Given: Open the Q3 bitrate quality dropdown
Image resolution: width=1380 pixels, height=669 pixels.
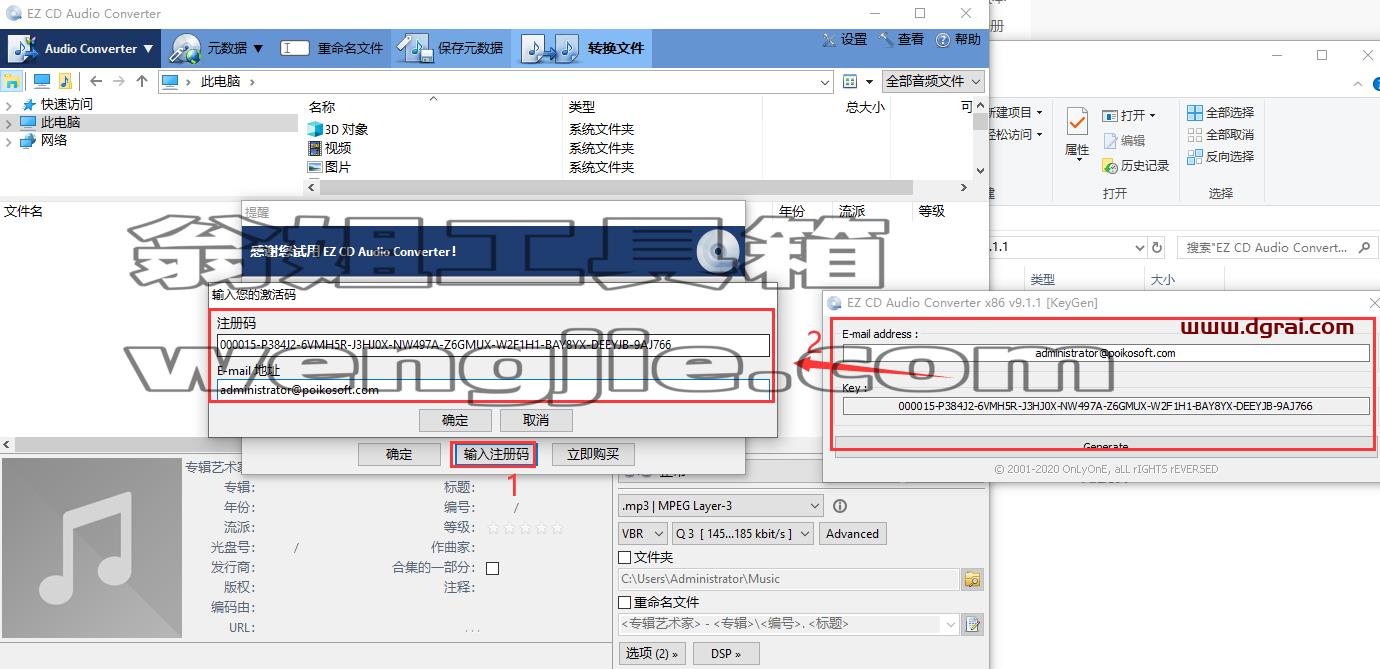Looking at the screenshot, I should 743,534.
